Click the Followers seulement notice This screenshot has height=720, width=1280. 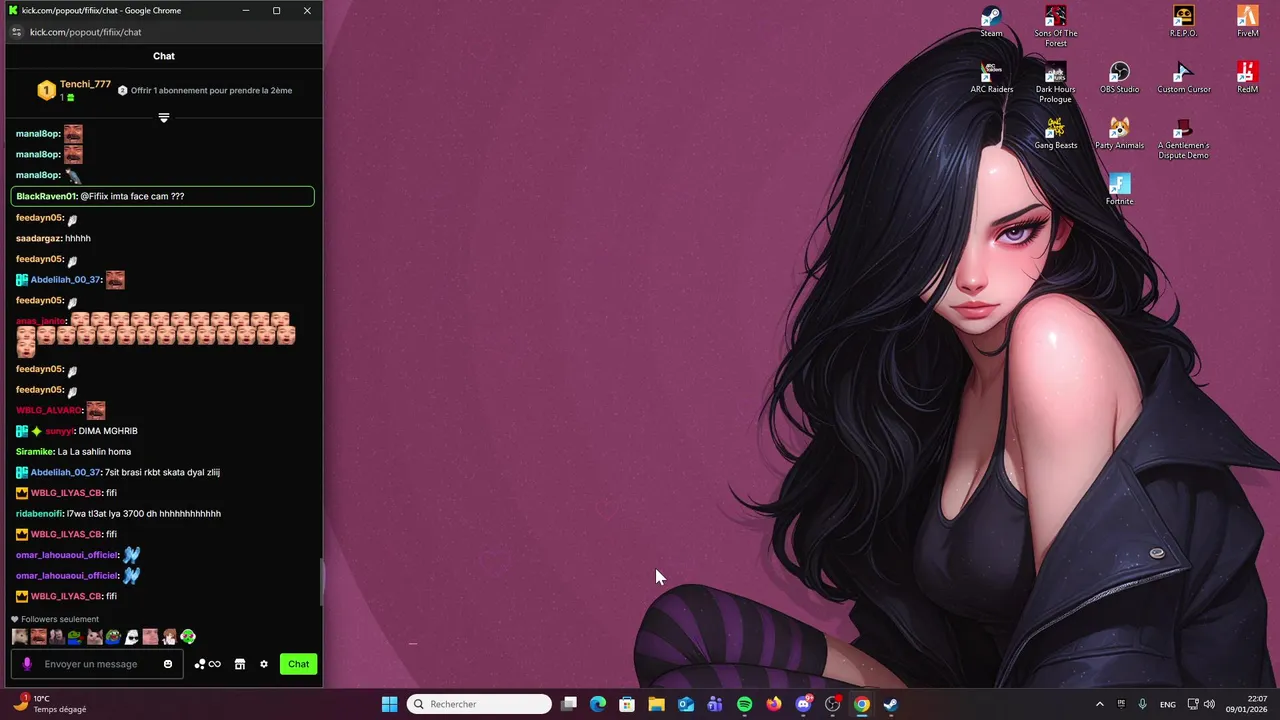[x=55, y=619]
